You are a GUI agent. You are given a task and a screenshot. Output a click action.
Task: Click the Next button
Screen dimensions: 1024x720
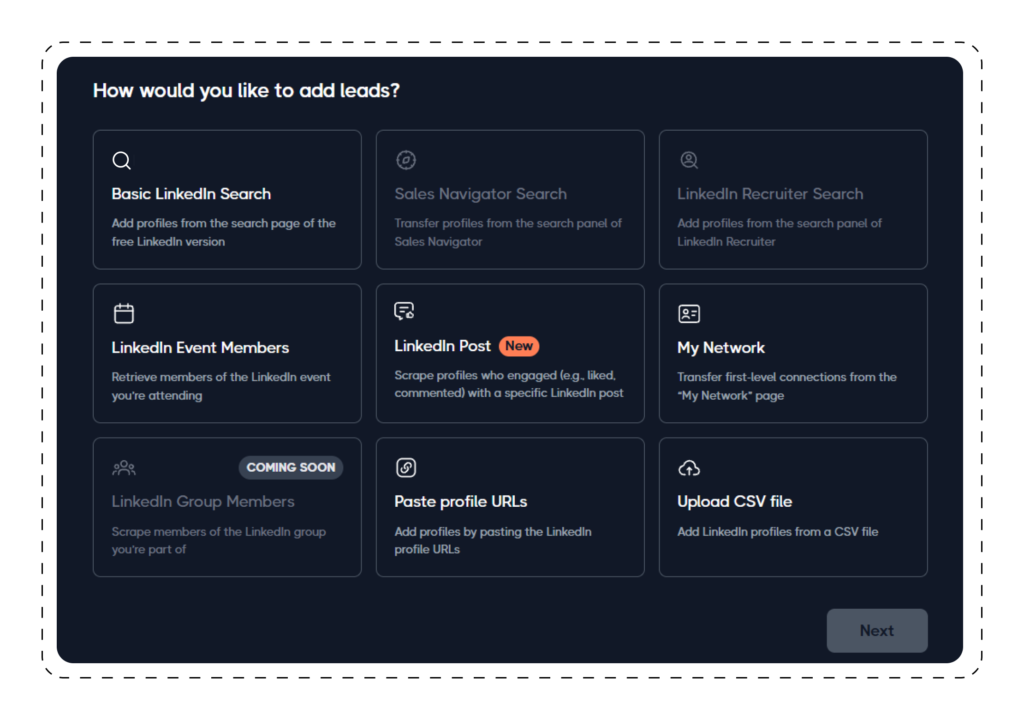click(876, 630)
